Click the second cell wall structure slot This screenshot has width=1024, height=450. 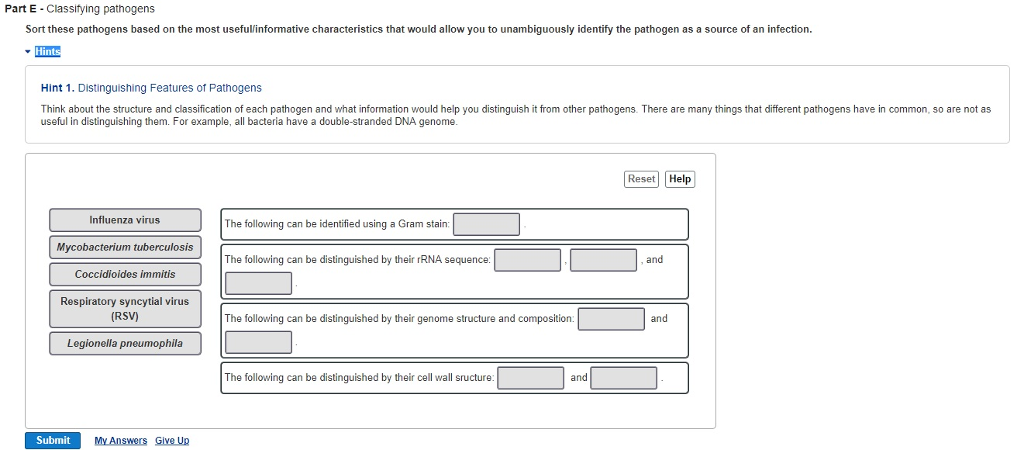[623, 378]
